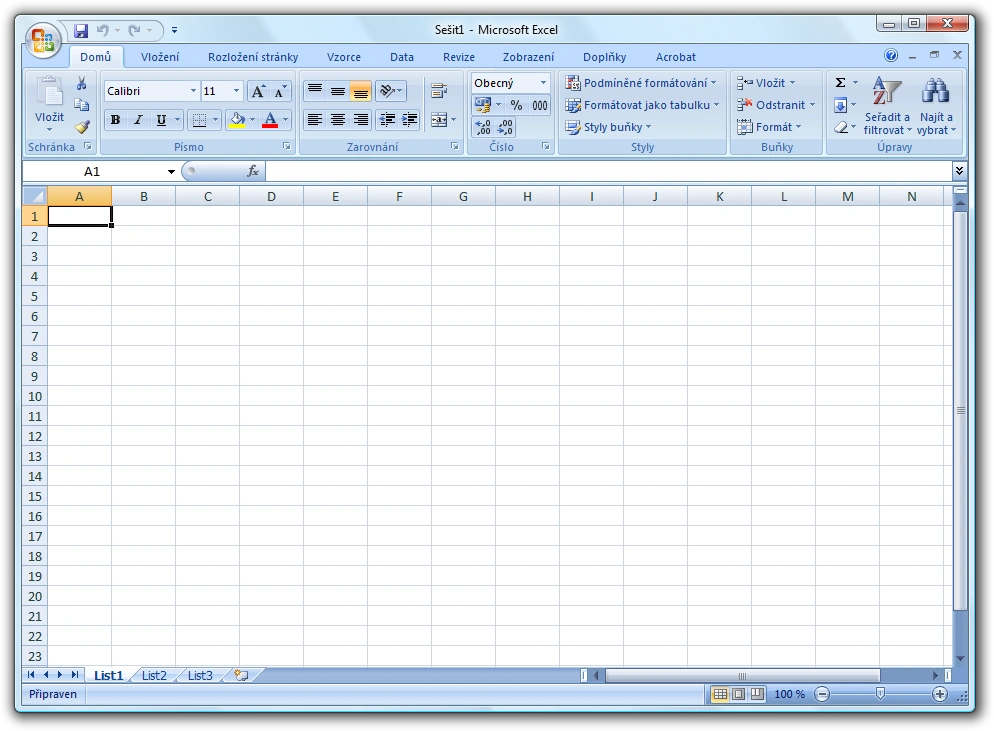
Task: Click the Office button orb
Action: point(44,40)
